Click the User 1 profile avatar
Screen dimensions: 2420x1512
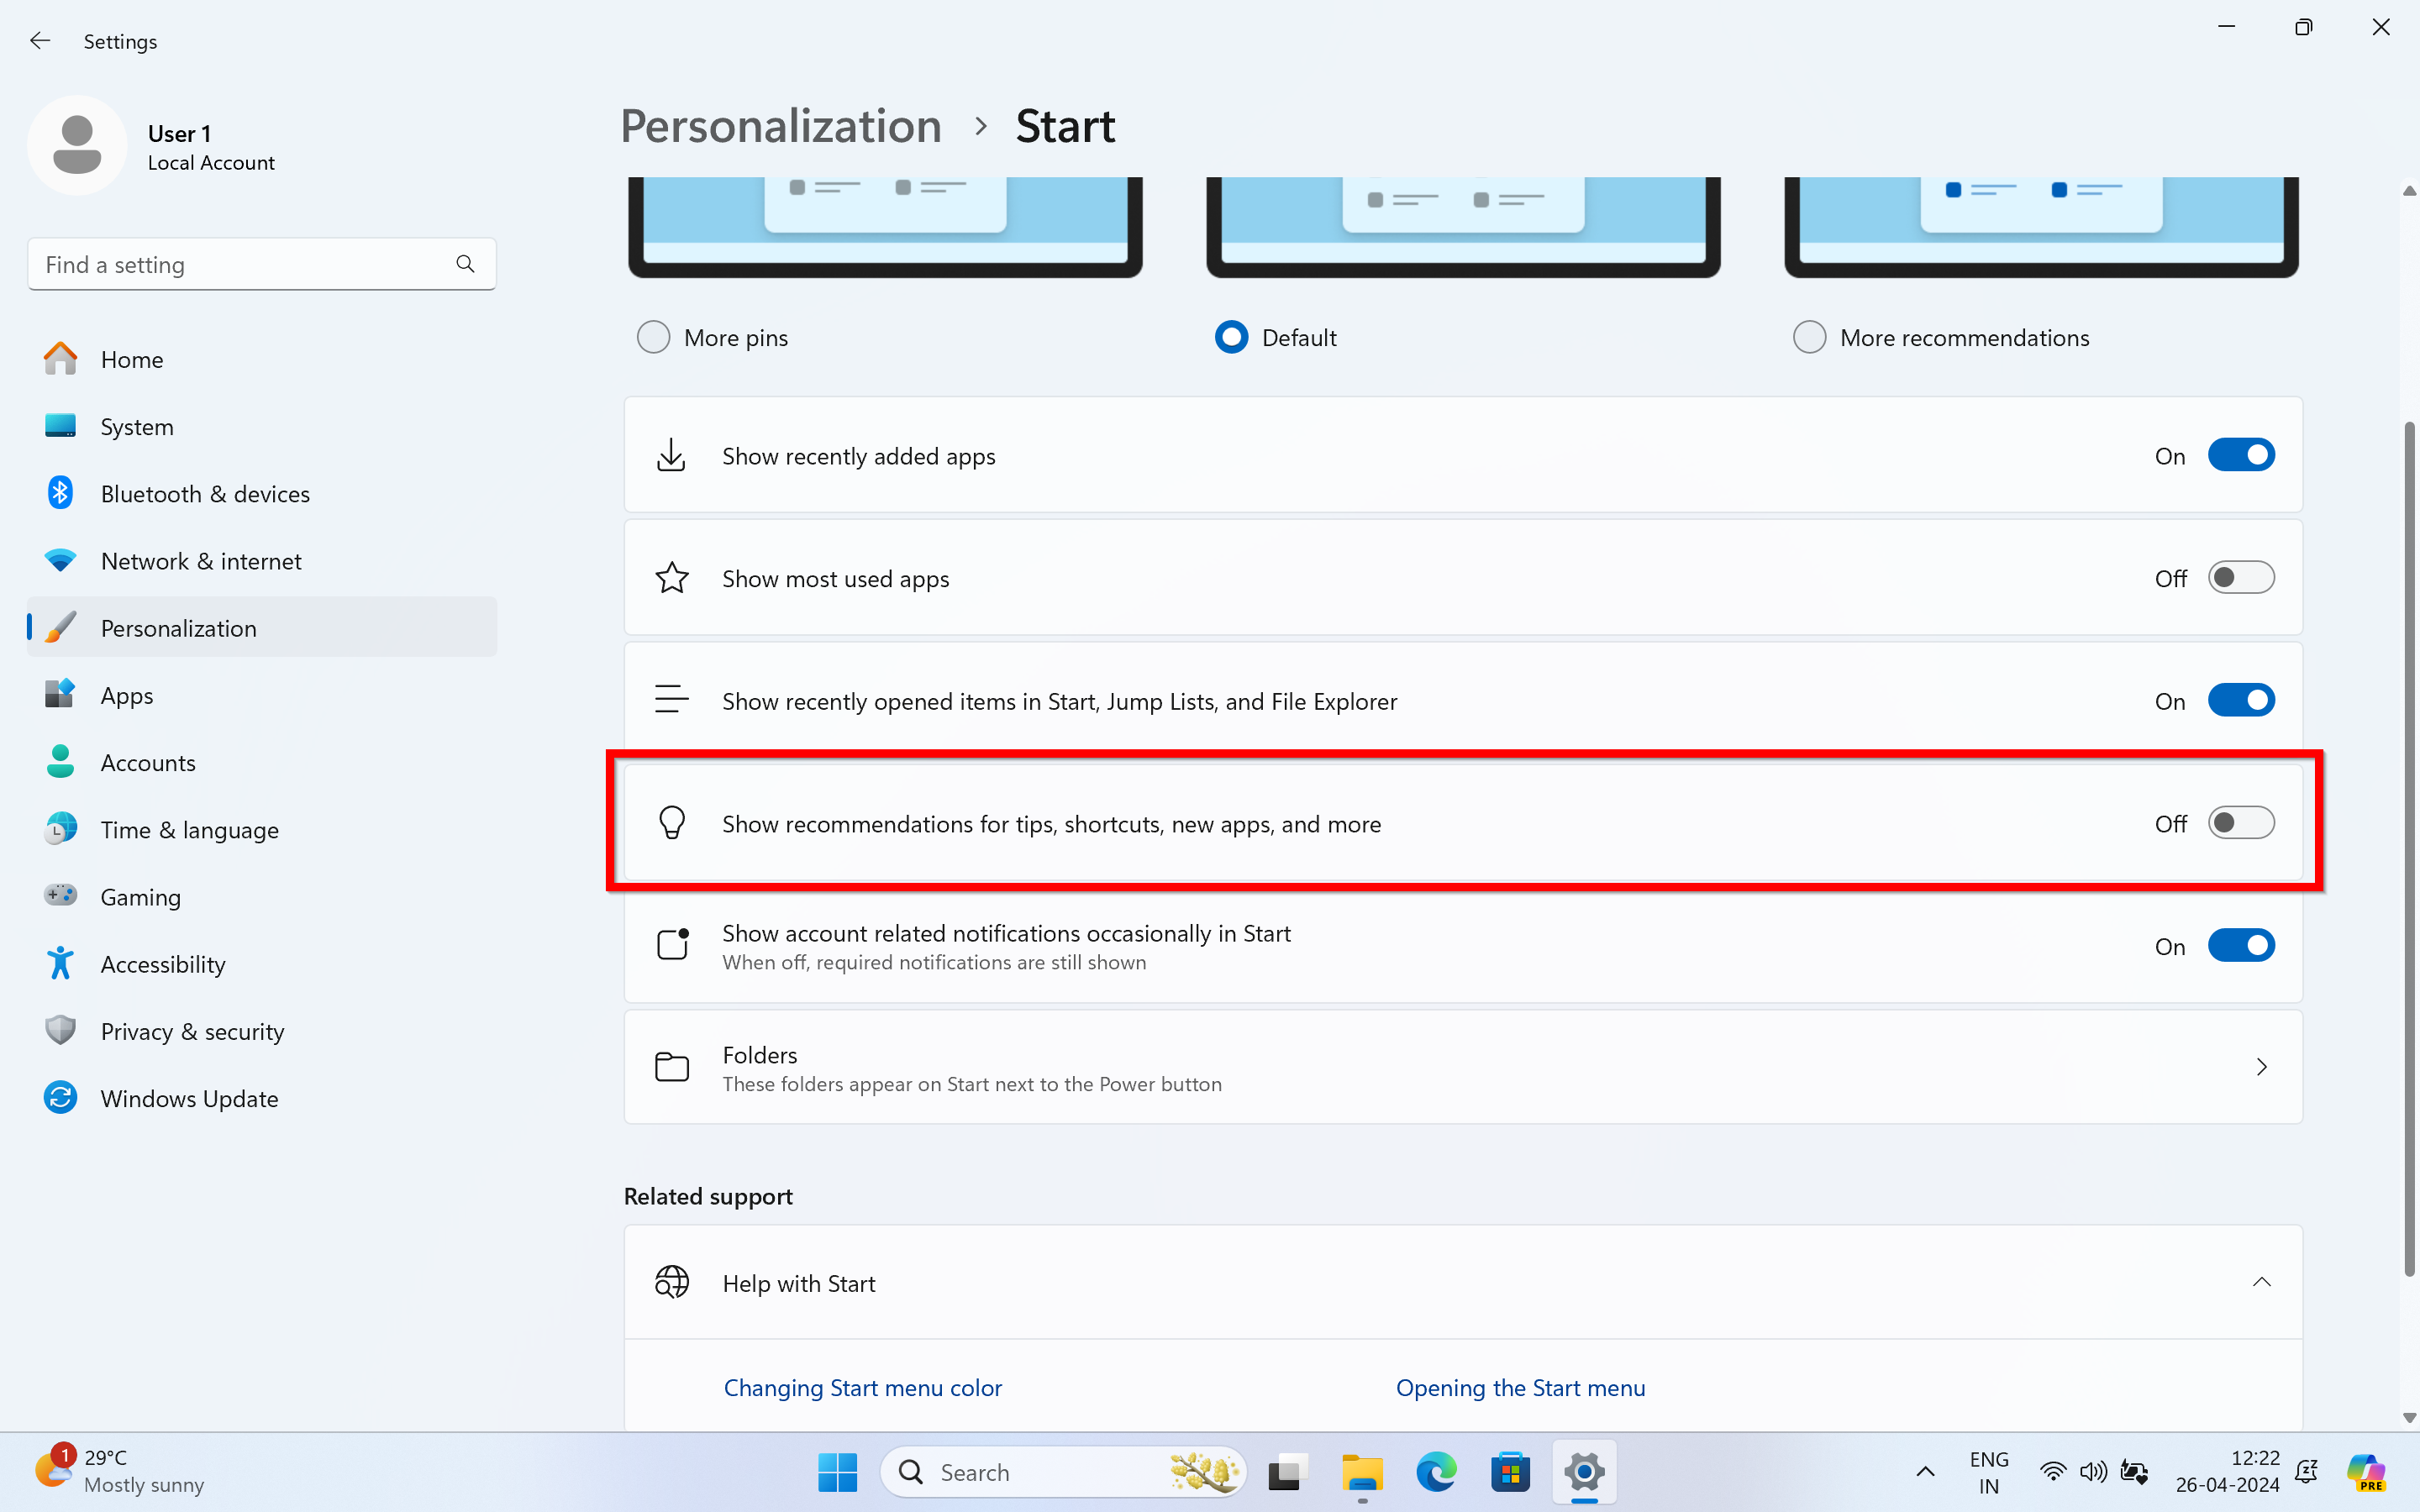[x=77, y=146]
